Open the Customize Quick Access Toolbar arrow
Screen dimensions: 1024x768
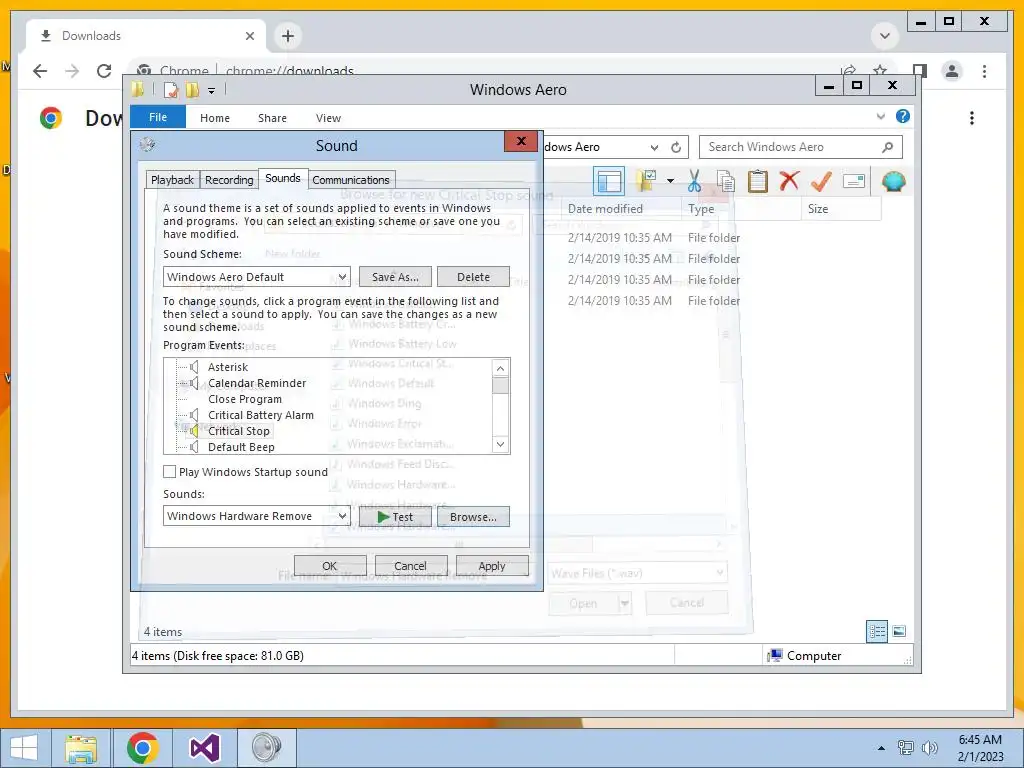tap(212, 91)
